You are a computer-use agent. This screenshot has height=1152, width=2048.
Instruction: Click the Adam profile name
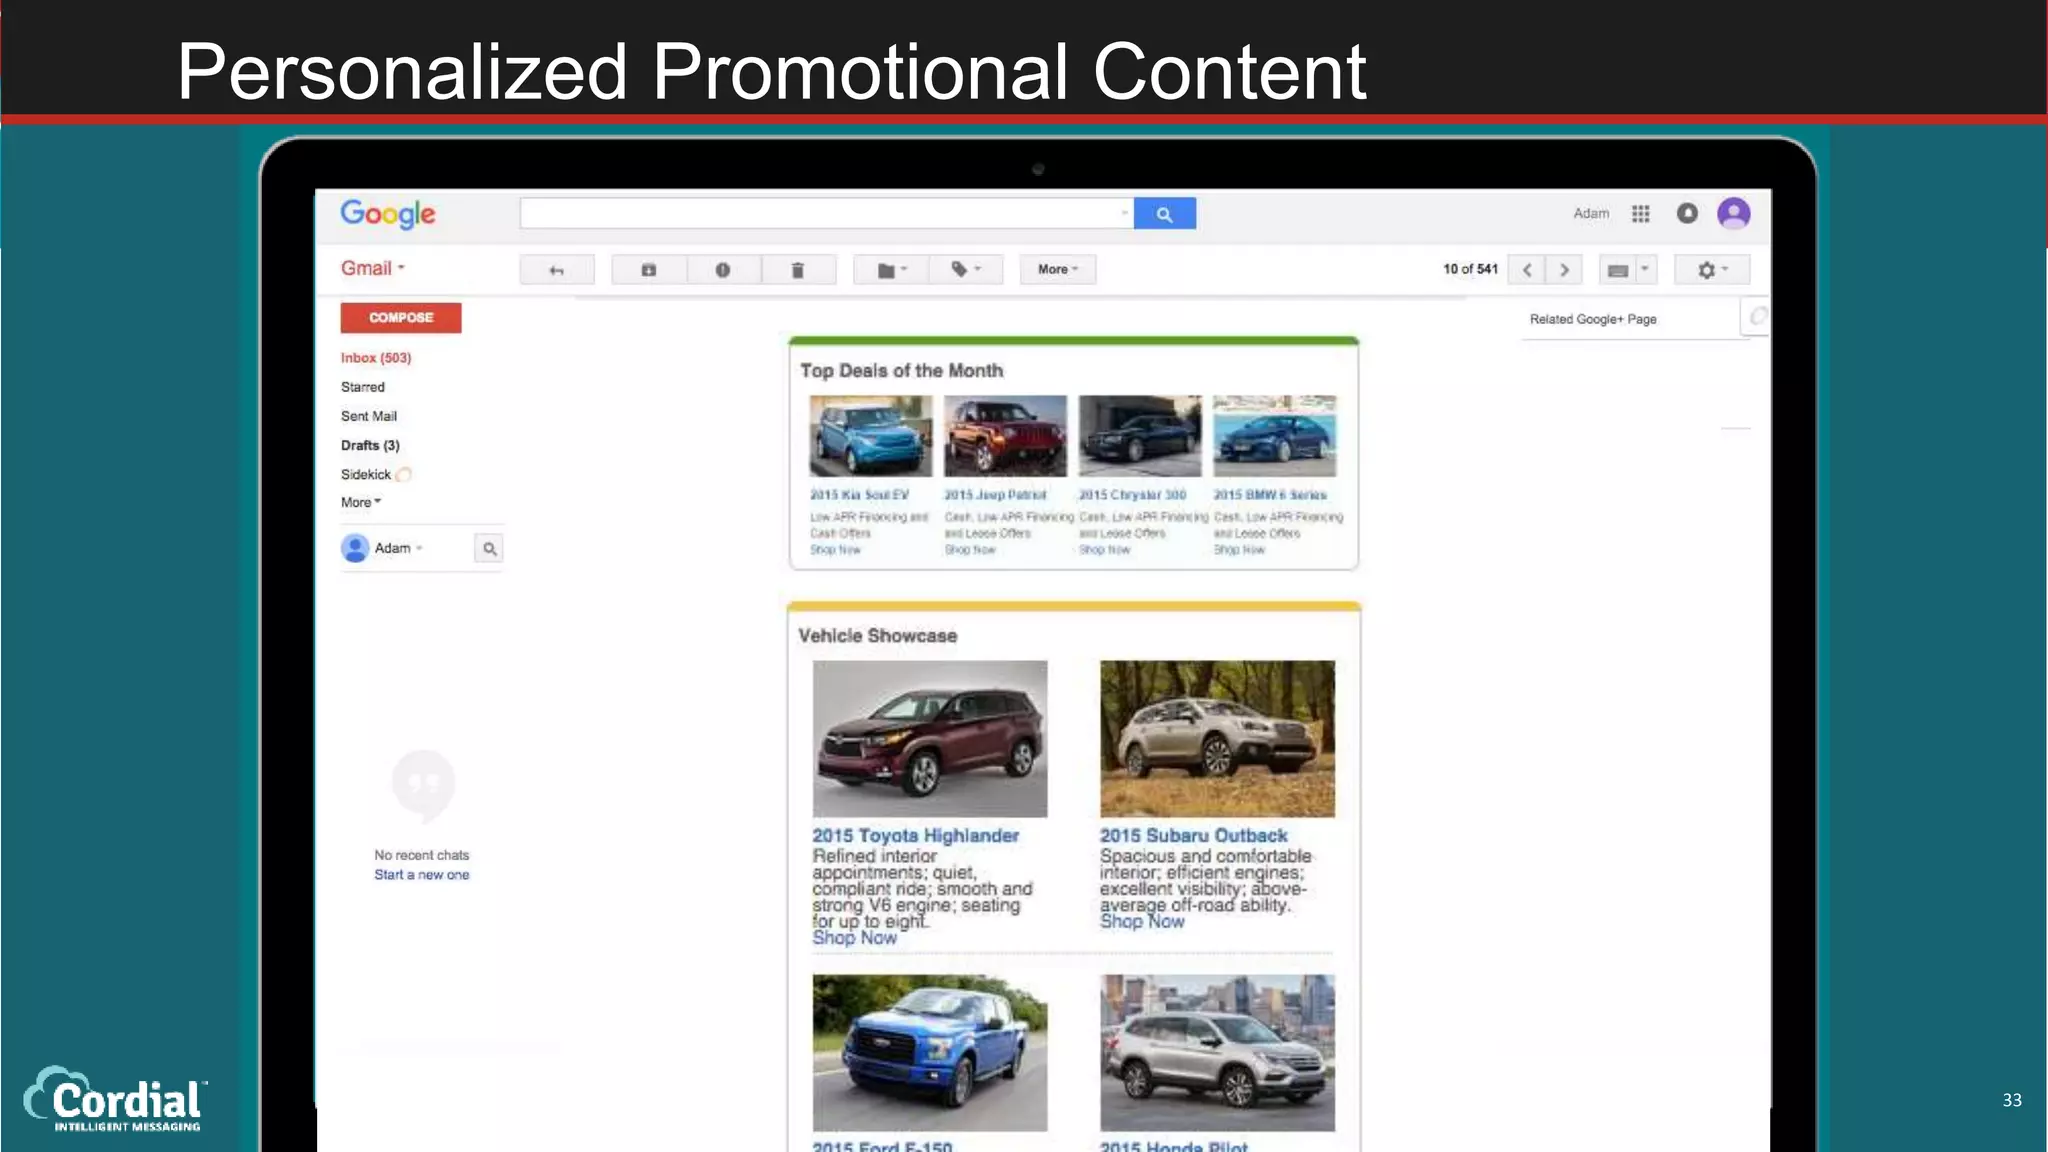(1591, 214)
